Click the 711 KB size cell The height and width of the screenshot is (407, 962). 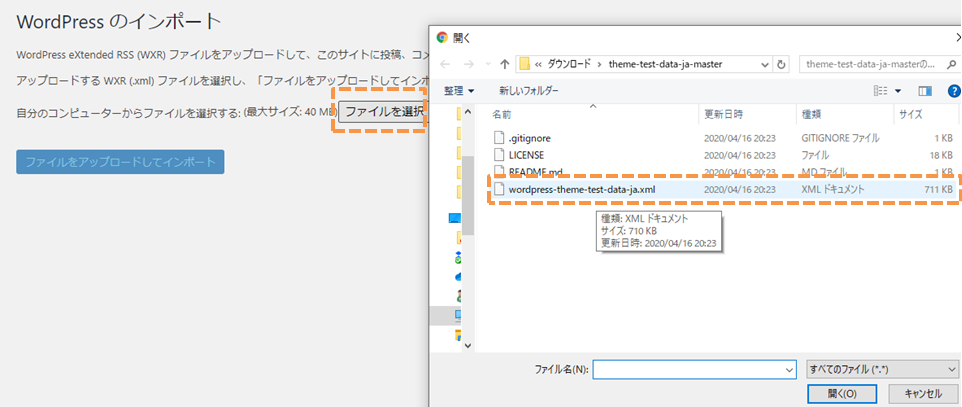pyautogui.click(x=938, y=190)
